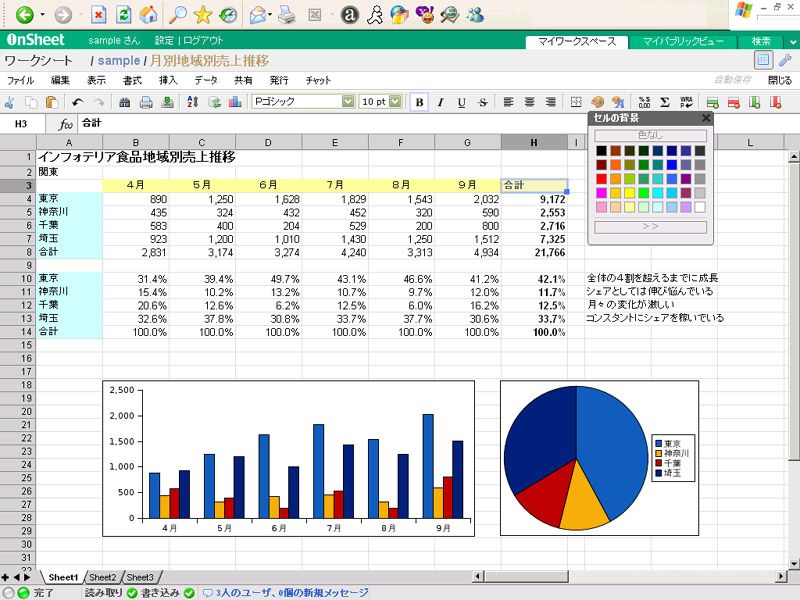The height and width of the screenshot is (600, 800).
Task: Close the セルの背景 color panel
Action: [x=706, y=118]
